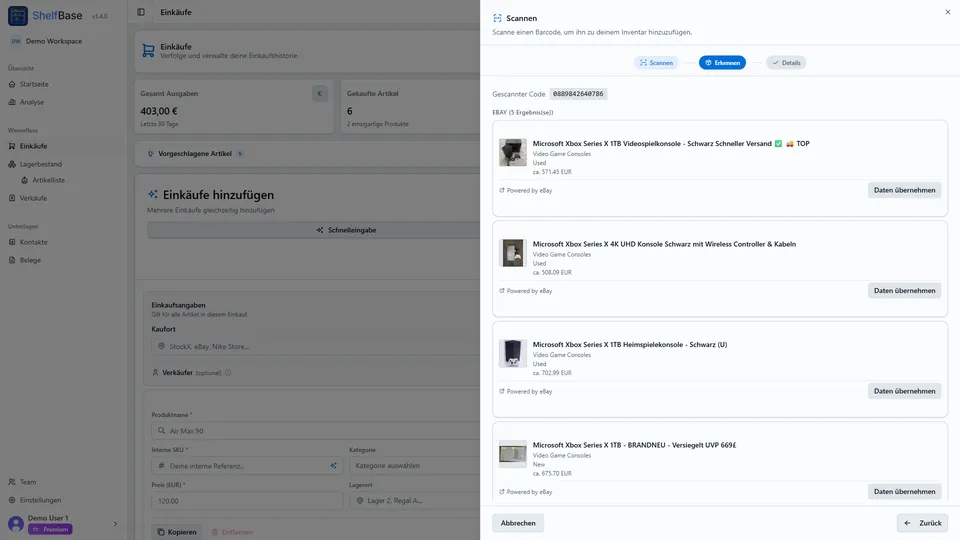Viewport: 960px width, 540px height.
Task: Click the Verkäufer info icon
Action: coord(228,373)
